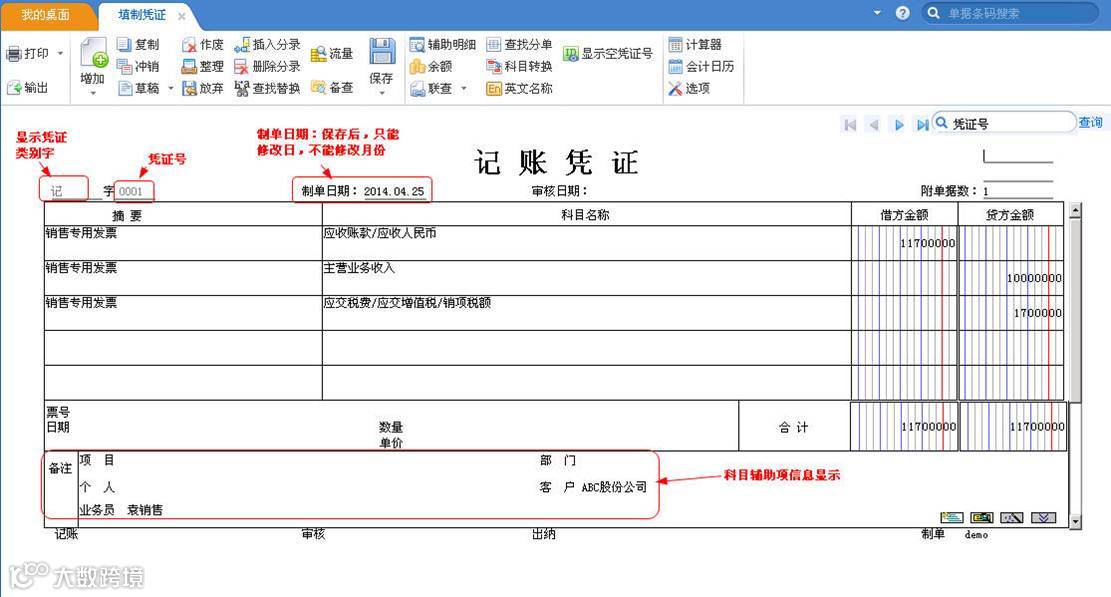Click the 辅助明细 auxiliary detail button

(x=443, y=45)
